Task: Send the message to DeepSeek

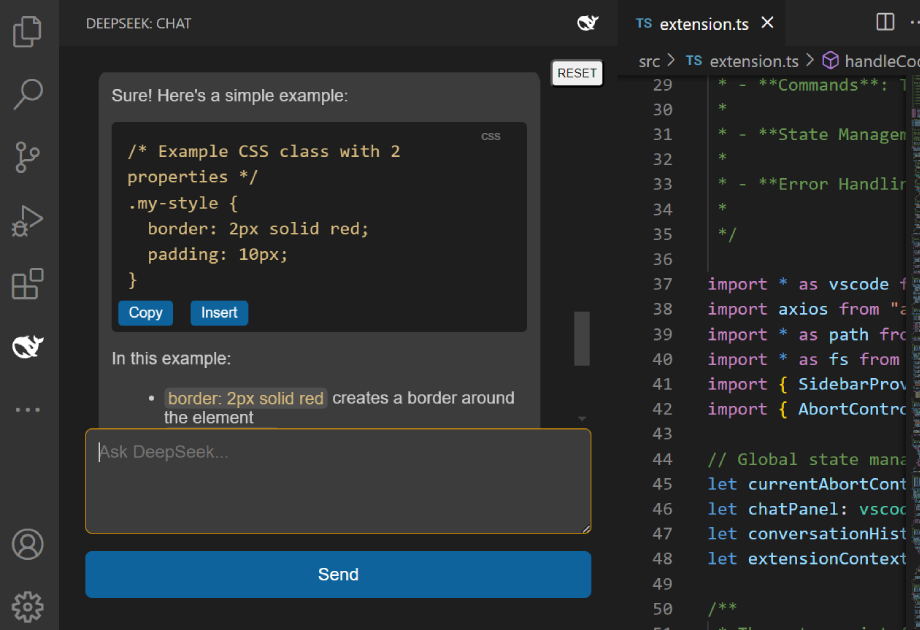Action: [x=338, y=574]
